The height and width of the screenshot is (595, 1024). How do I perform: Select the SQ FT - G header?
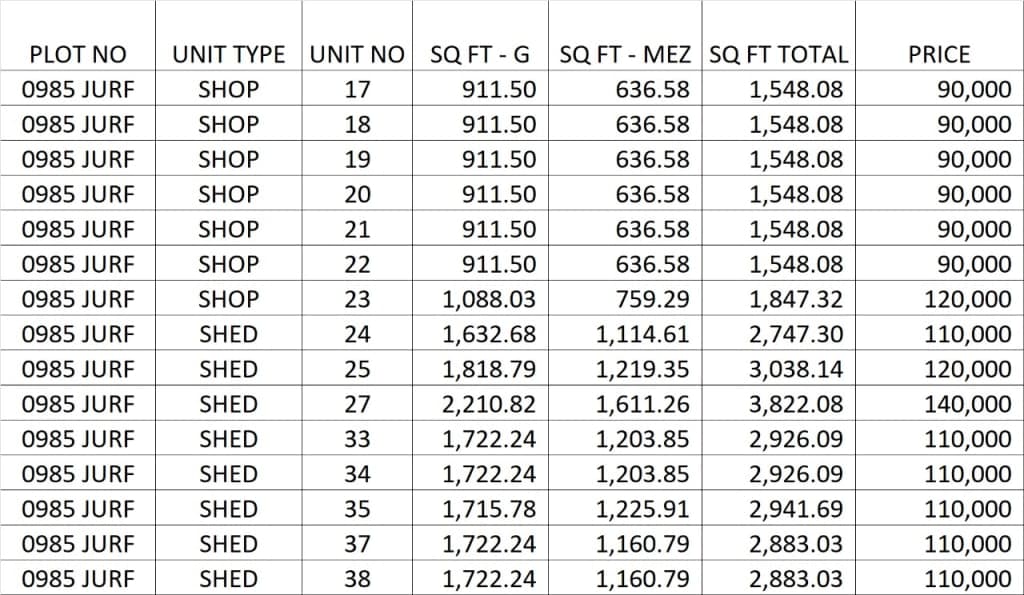pyautogui.click(x=480, y=54)
